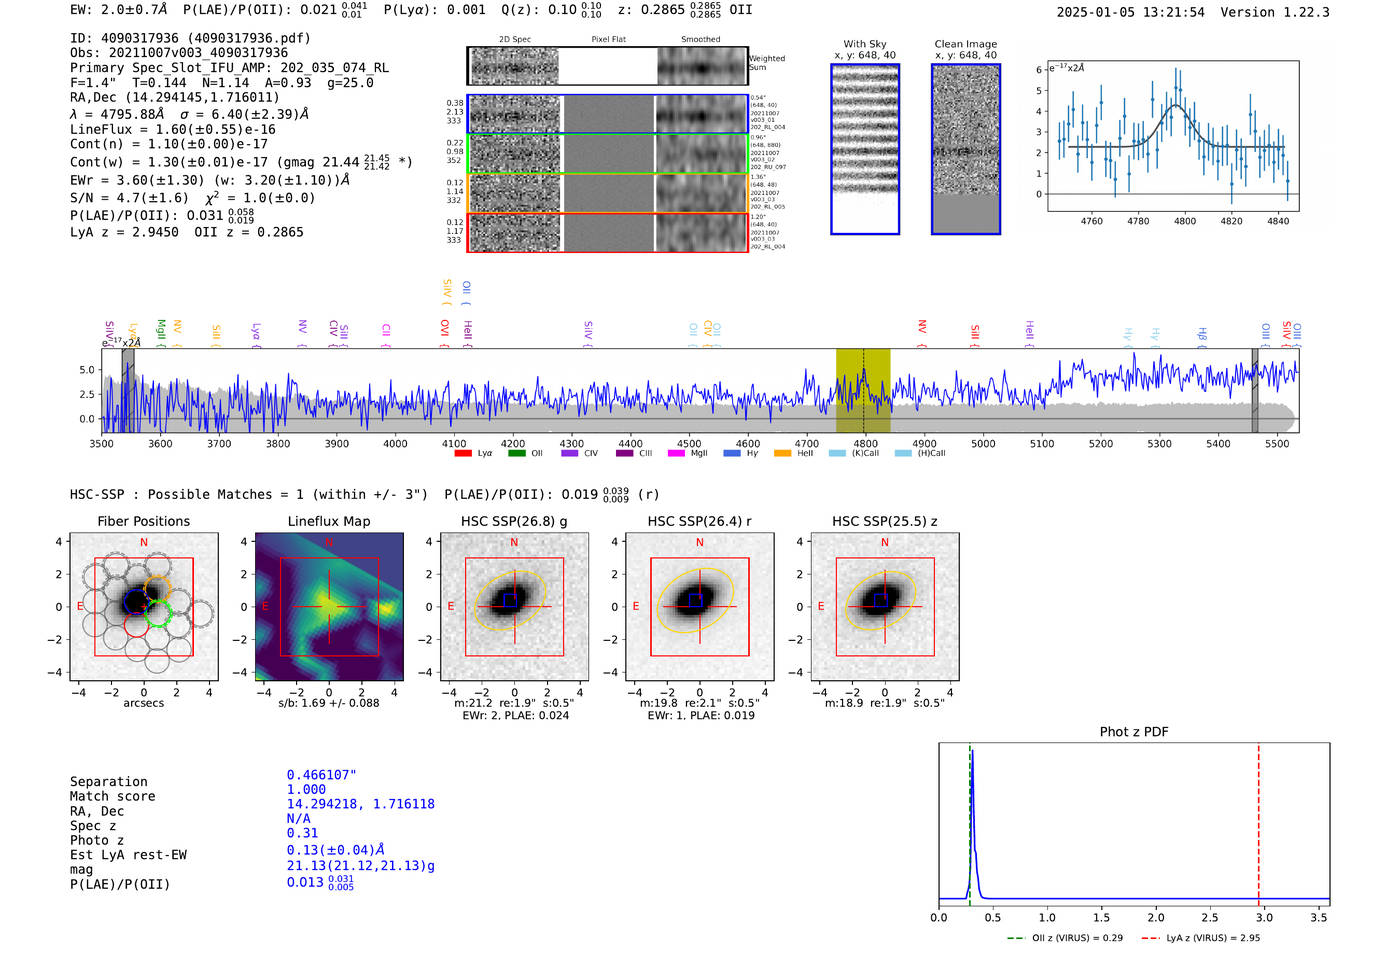Select the HSC SSP(26.4) r image
Image resolution: width=1400 pixels, height=953 pixels.
pos(699,607)
